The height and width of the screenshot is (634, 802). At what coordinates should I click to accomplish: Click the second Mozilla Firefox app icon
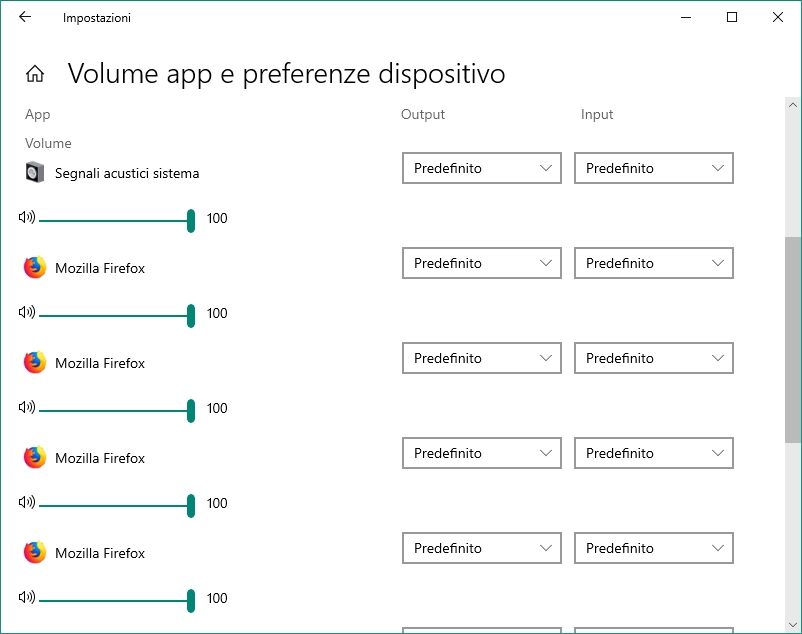click(x=35, y=363)
